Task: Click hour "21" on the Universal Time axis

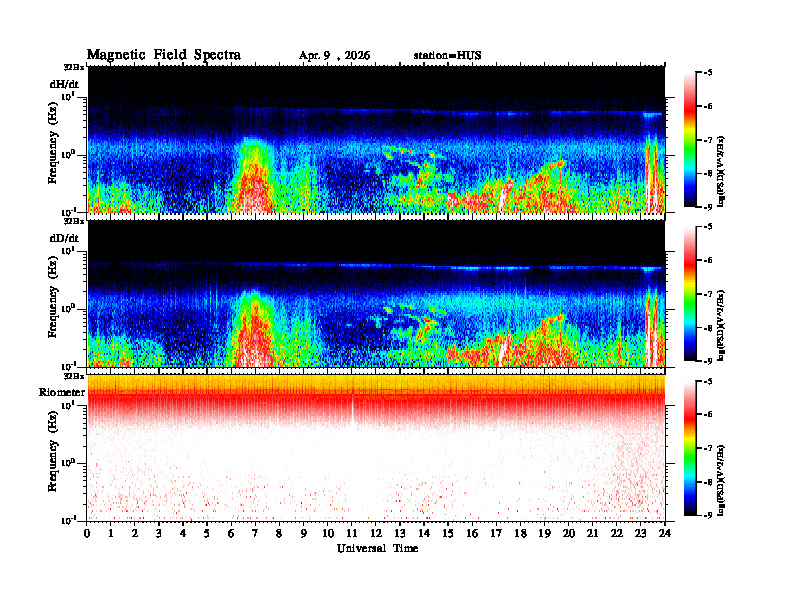Action: click(x=592, y=533)
